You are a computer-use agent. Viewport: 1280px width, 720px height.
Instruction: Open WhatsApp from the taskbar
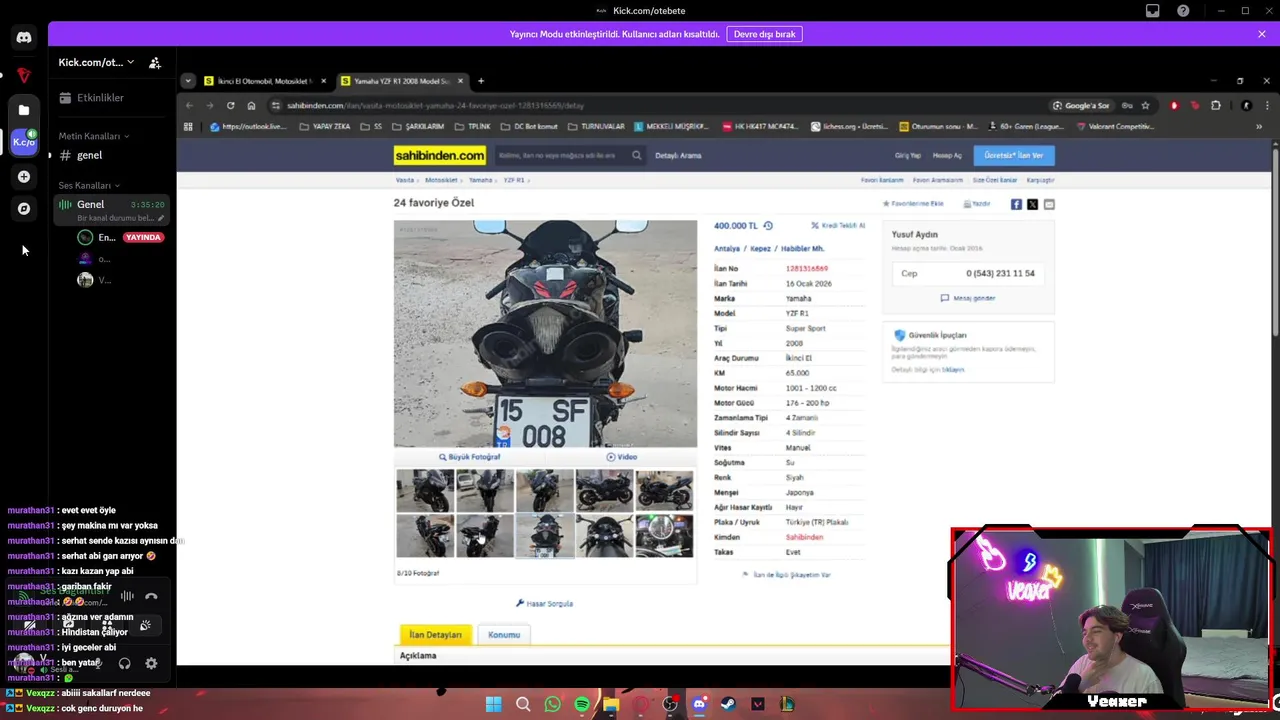tap(553, 704)
